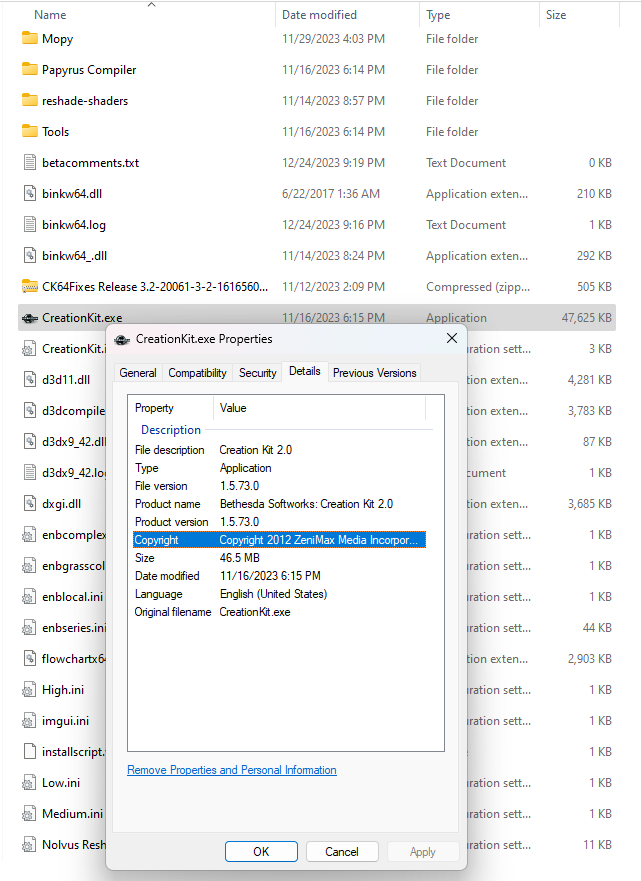Image resolution: width=641 pixels, height=881 pixels.
Task: Click the Properties dialog title bar icon
Action: tap(122, 339)
